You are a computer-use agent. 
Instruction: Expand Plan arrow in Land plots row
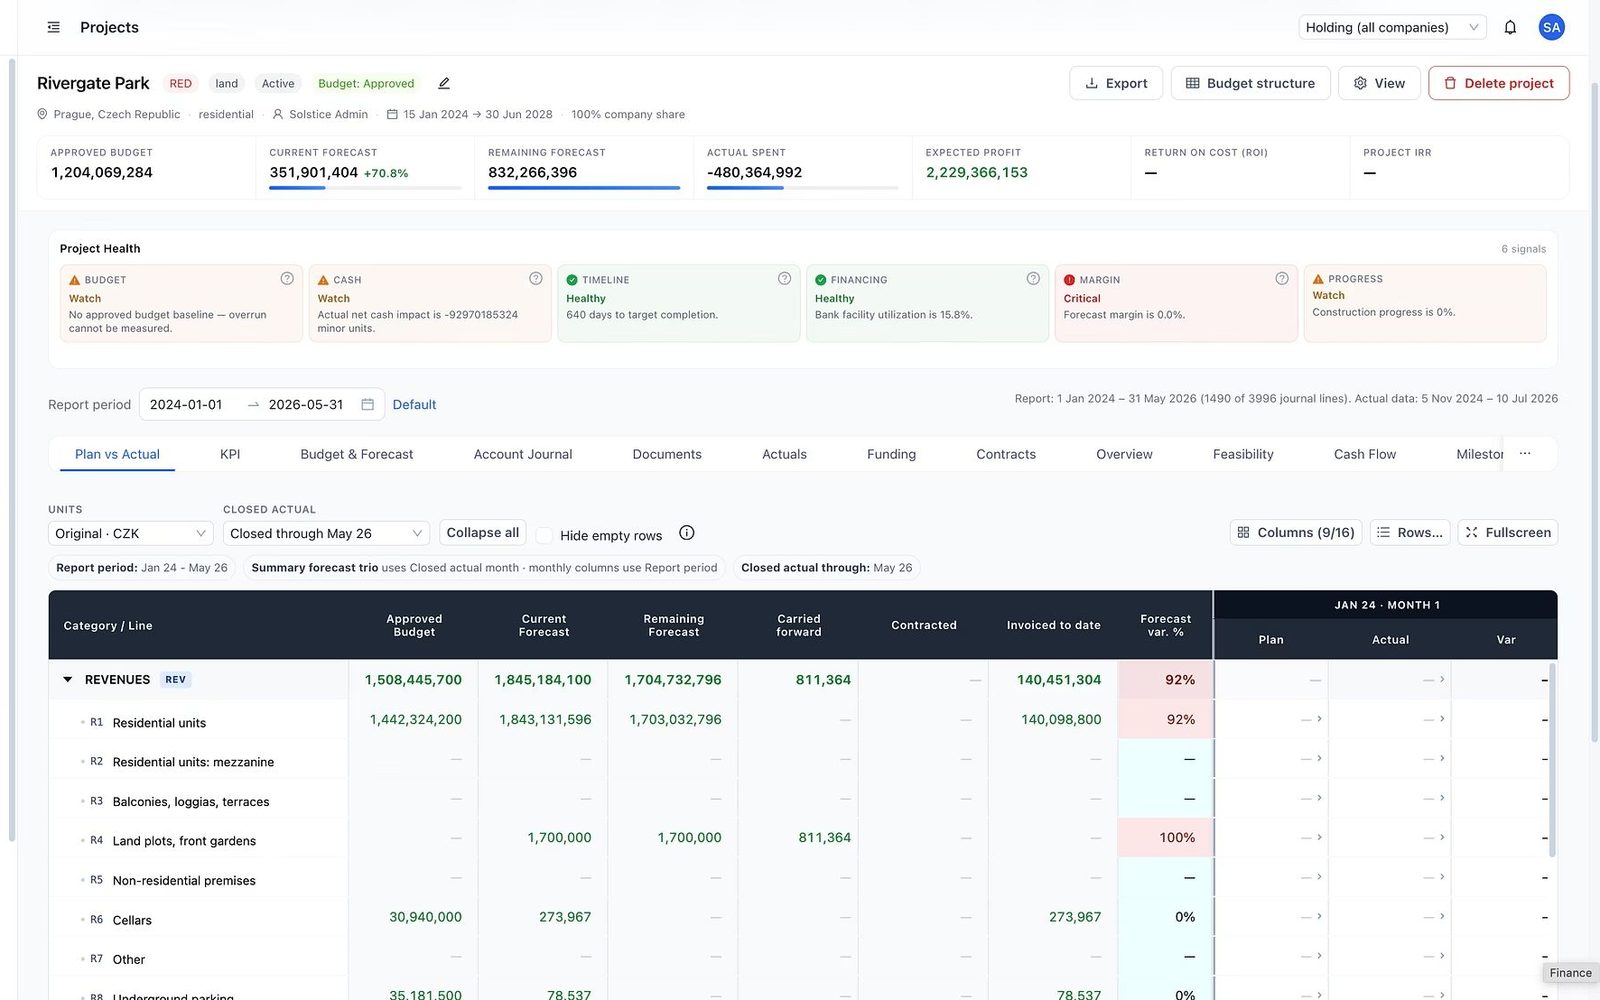[x=1319, y=837]
